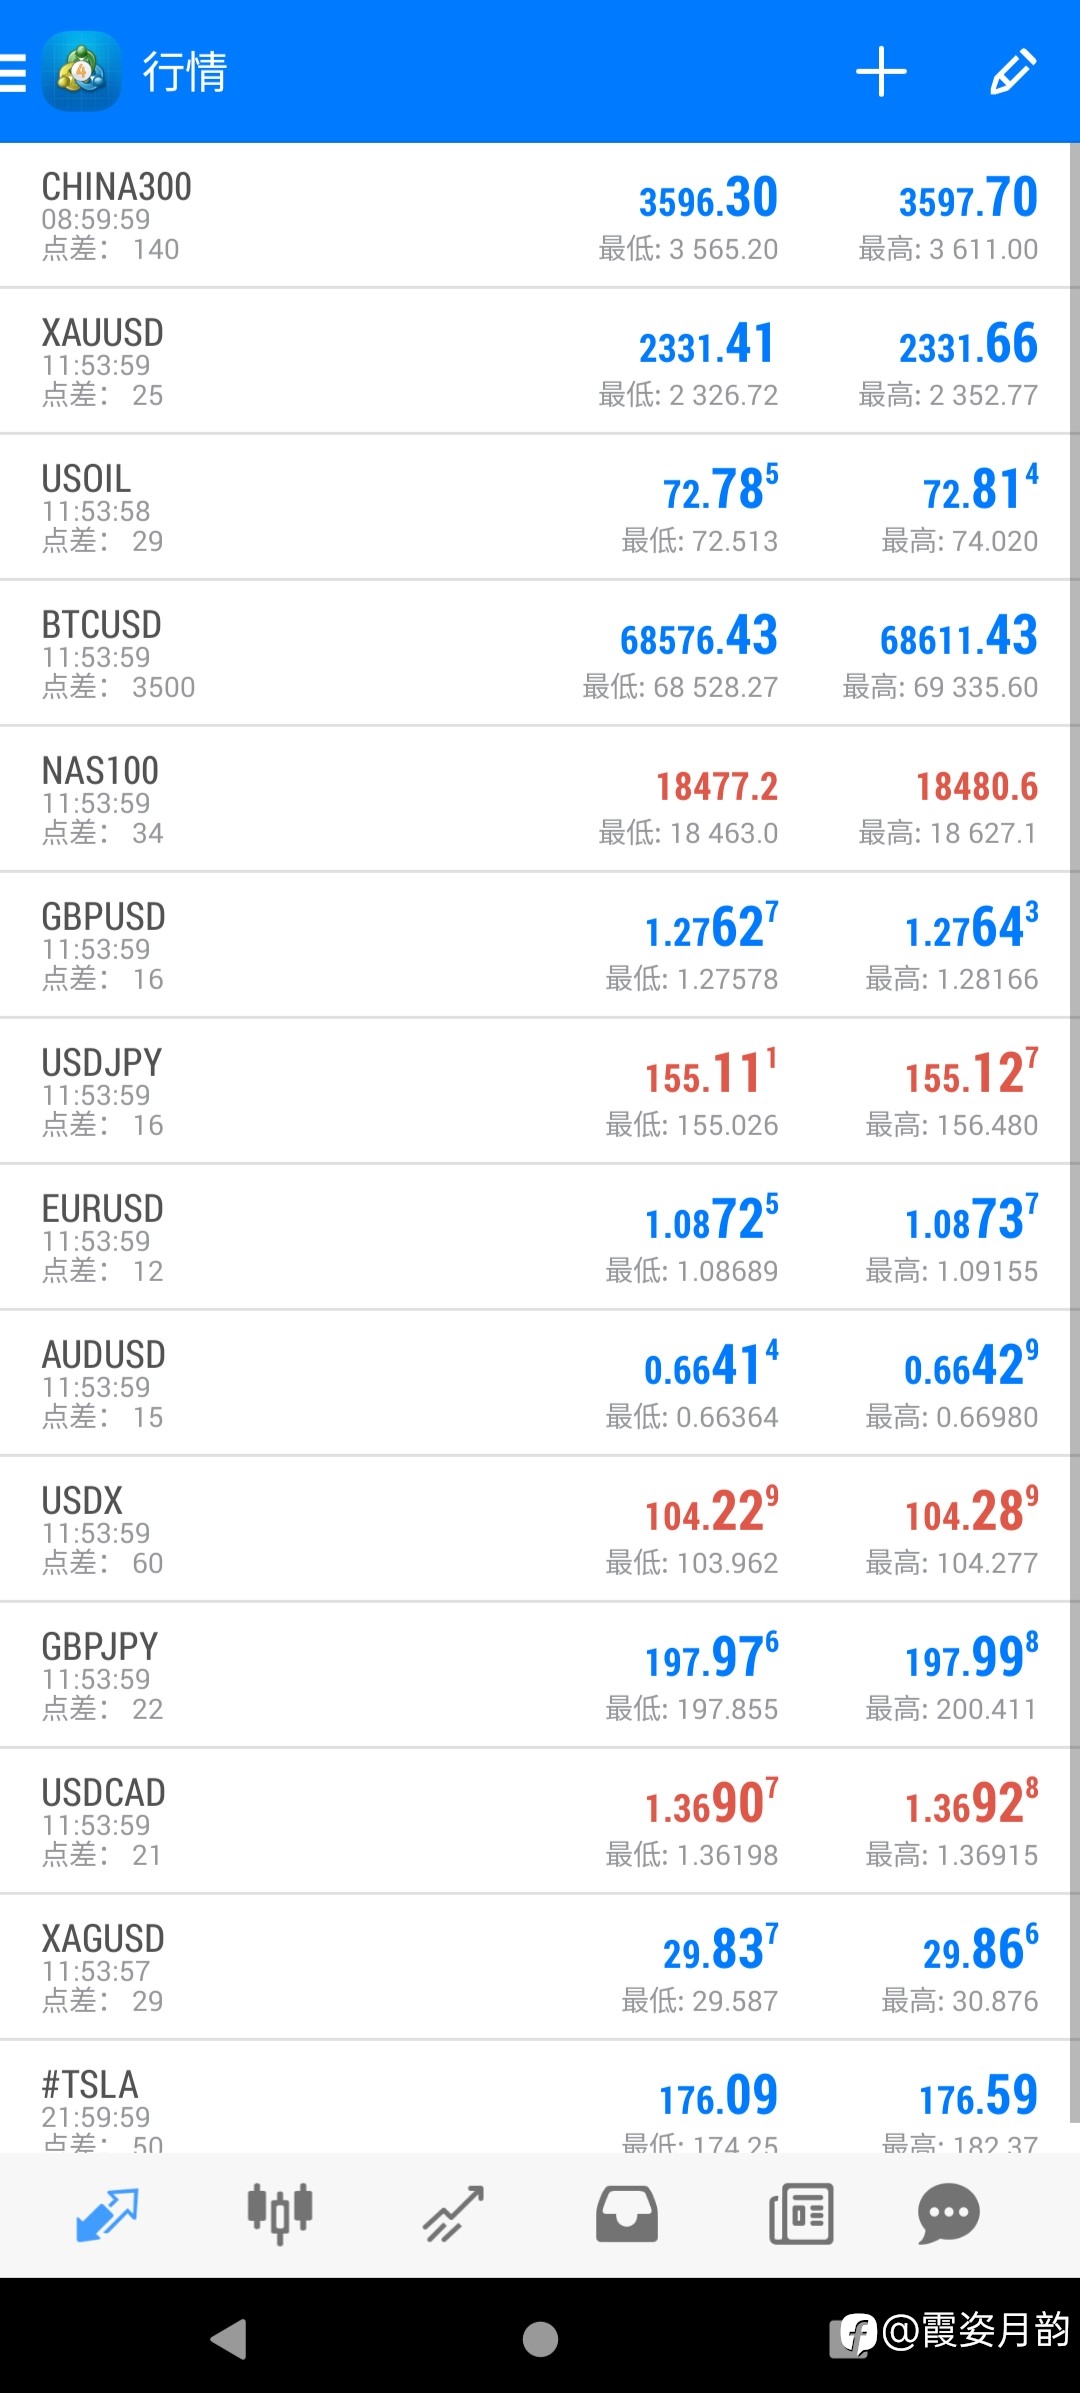
Task: Tap the USOIL bid price 72.785
Action: tap(720, 489)
